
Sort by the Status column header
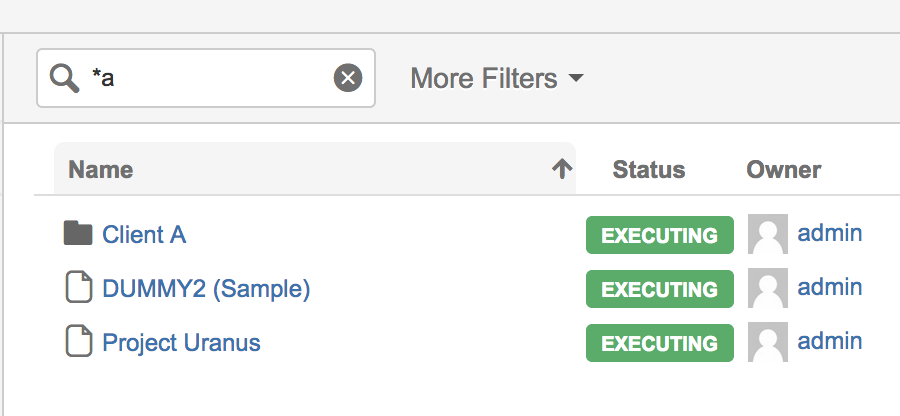pos(648,170)
